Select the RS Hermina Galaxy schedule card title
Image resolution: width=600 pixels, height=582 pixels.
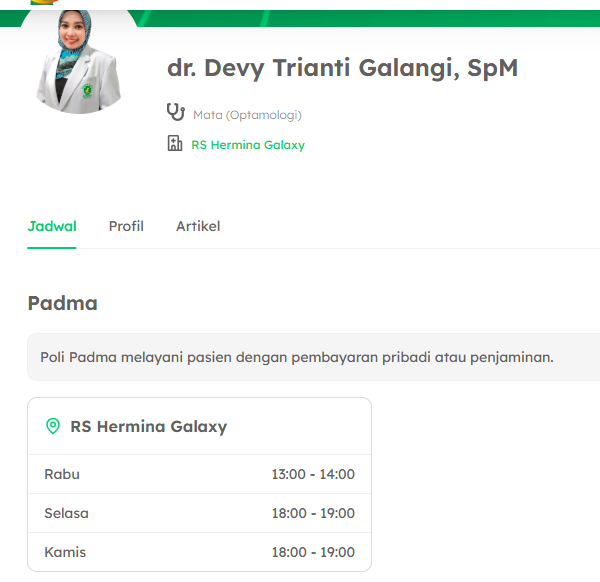click(x=148, y=427)
